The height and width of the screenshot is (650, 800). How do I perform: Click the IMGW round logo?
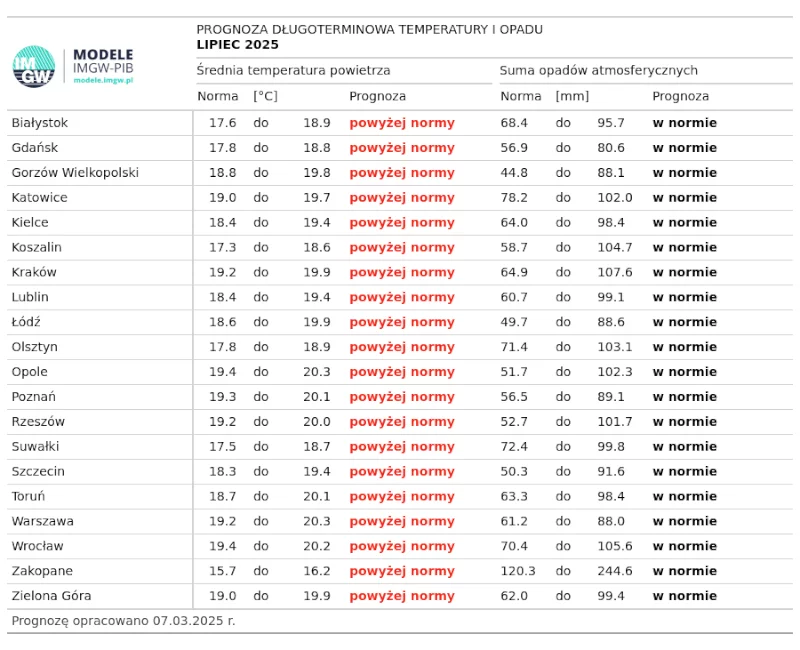coord(34,67)
